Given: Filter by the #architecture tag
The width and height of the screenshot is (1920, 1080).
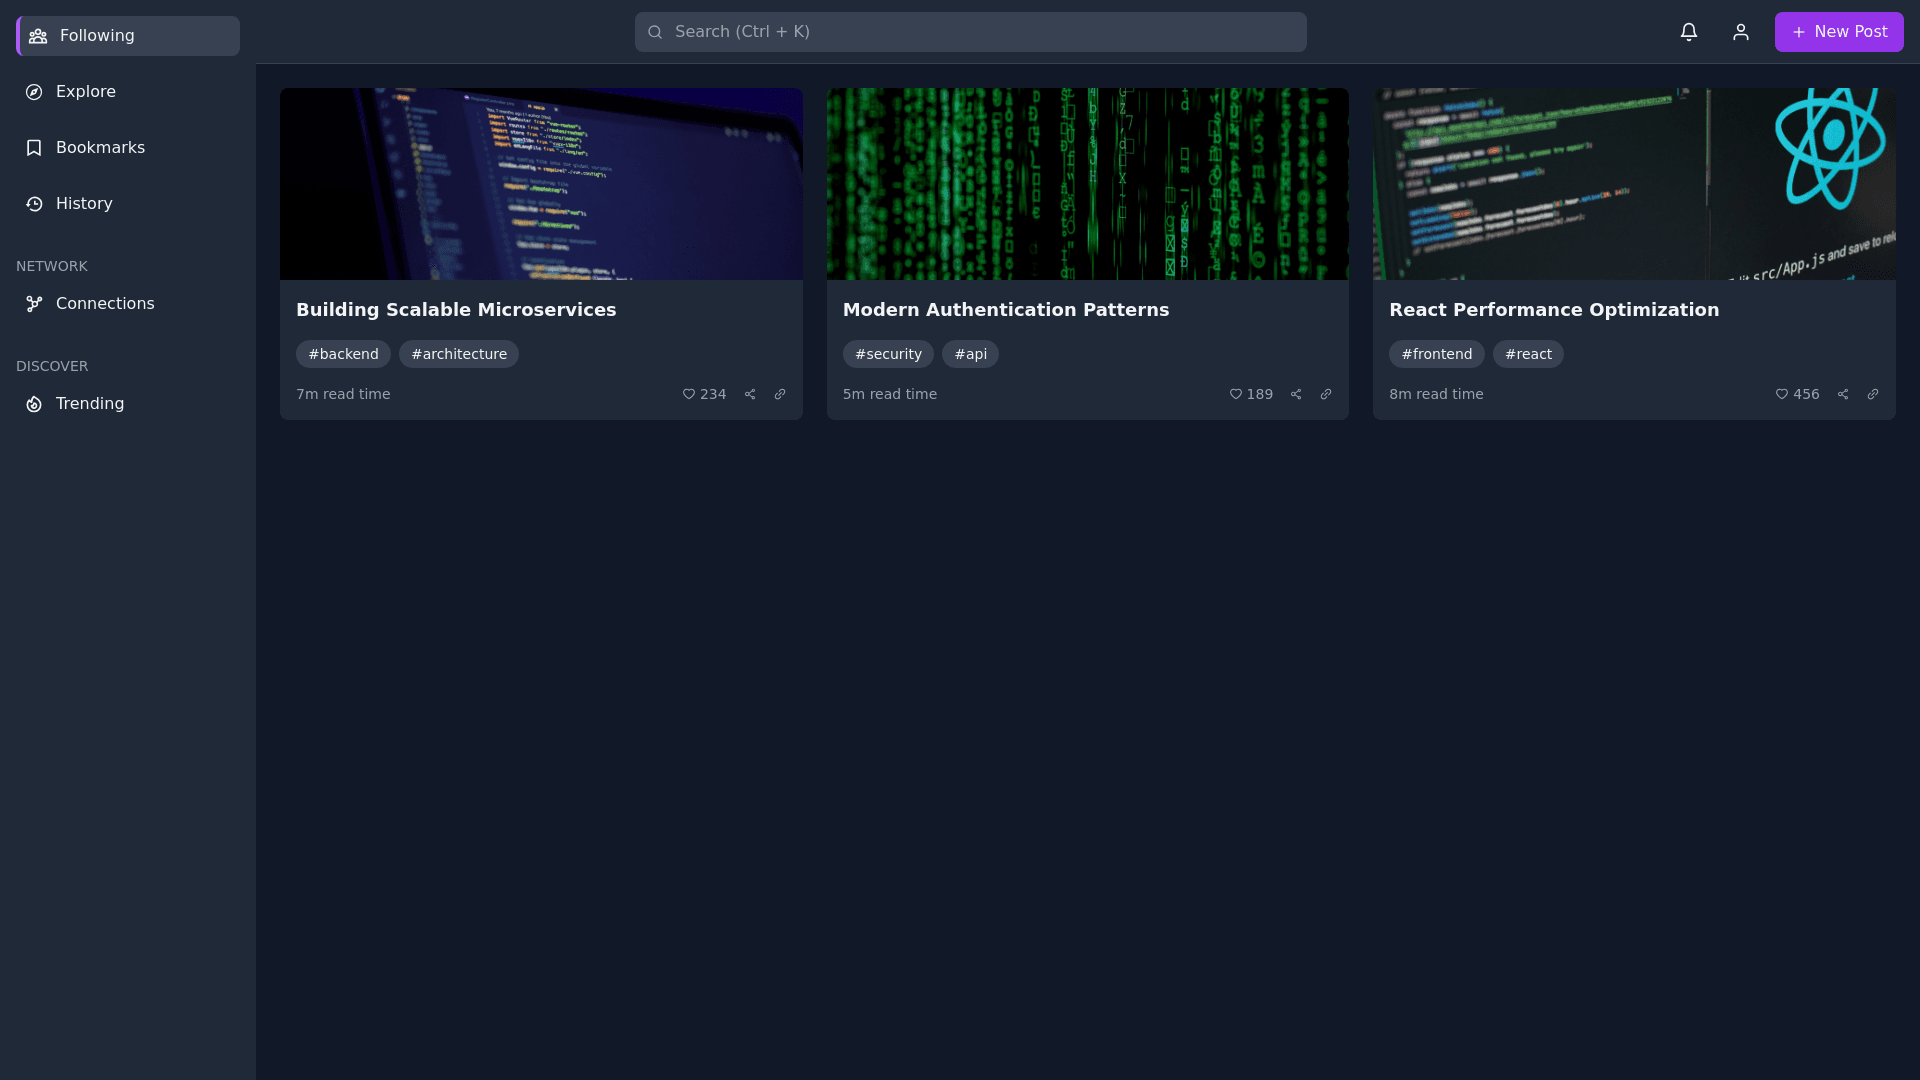Looking at the screenshot, I should 458,354.
